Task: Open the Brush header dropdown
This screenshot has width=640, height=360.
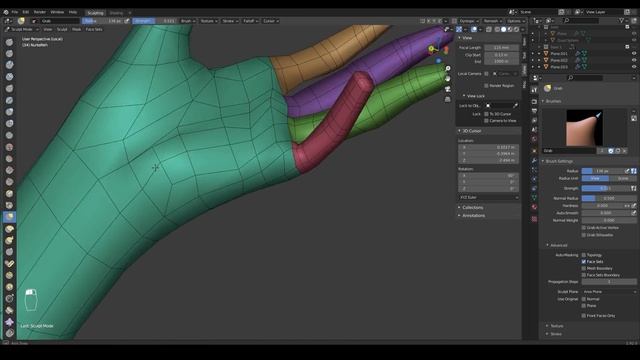Action: [x=188, y=21]
